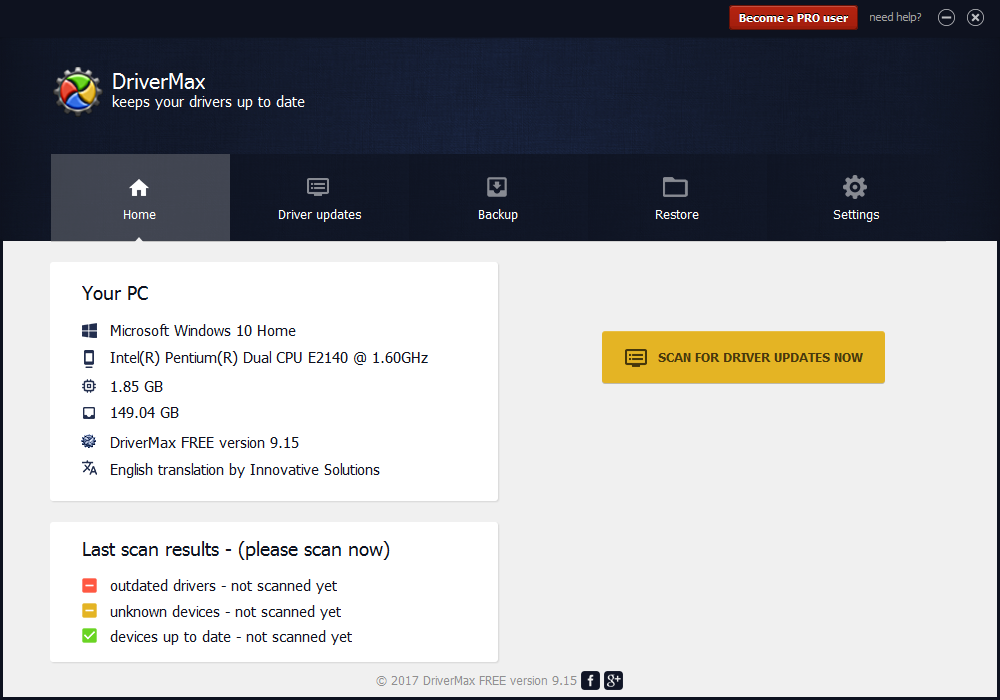
Task: Click keeps your drivers up to date tagline
Action: pos(208,102)
